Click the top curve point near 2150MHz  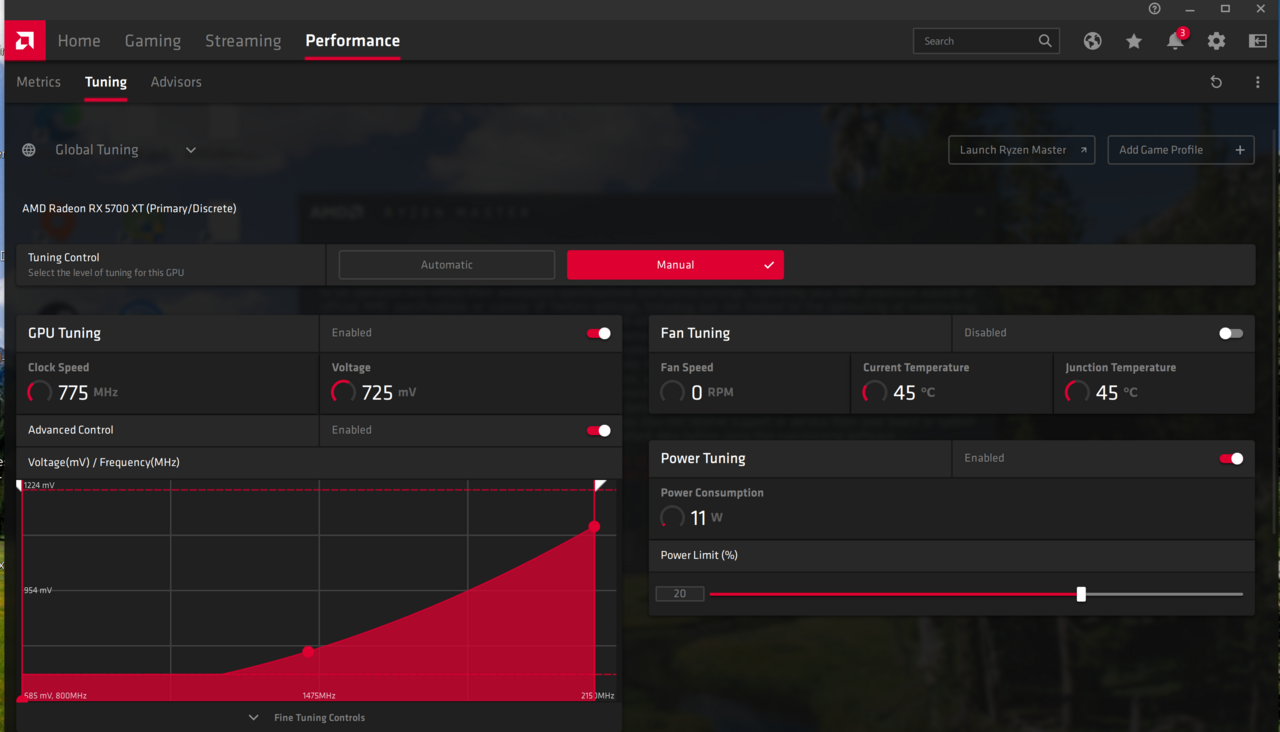click(x=594, y=526)
